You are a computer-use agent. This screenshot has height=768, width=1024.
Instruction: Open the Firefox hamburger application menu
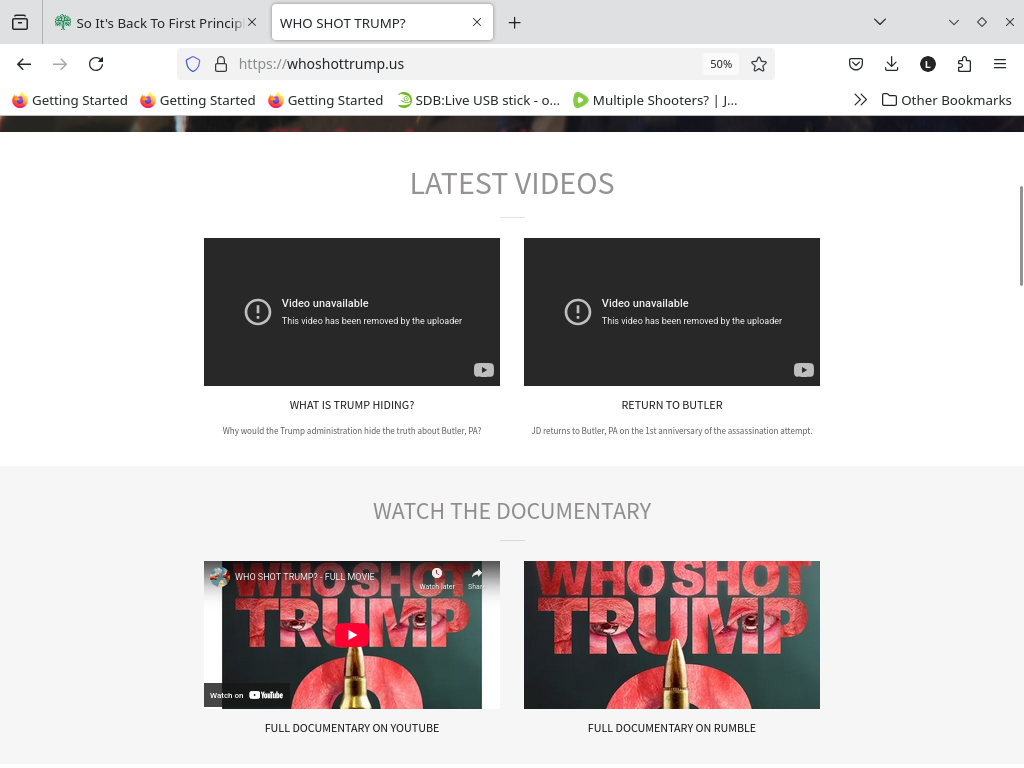click(1000, 64)
